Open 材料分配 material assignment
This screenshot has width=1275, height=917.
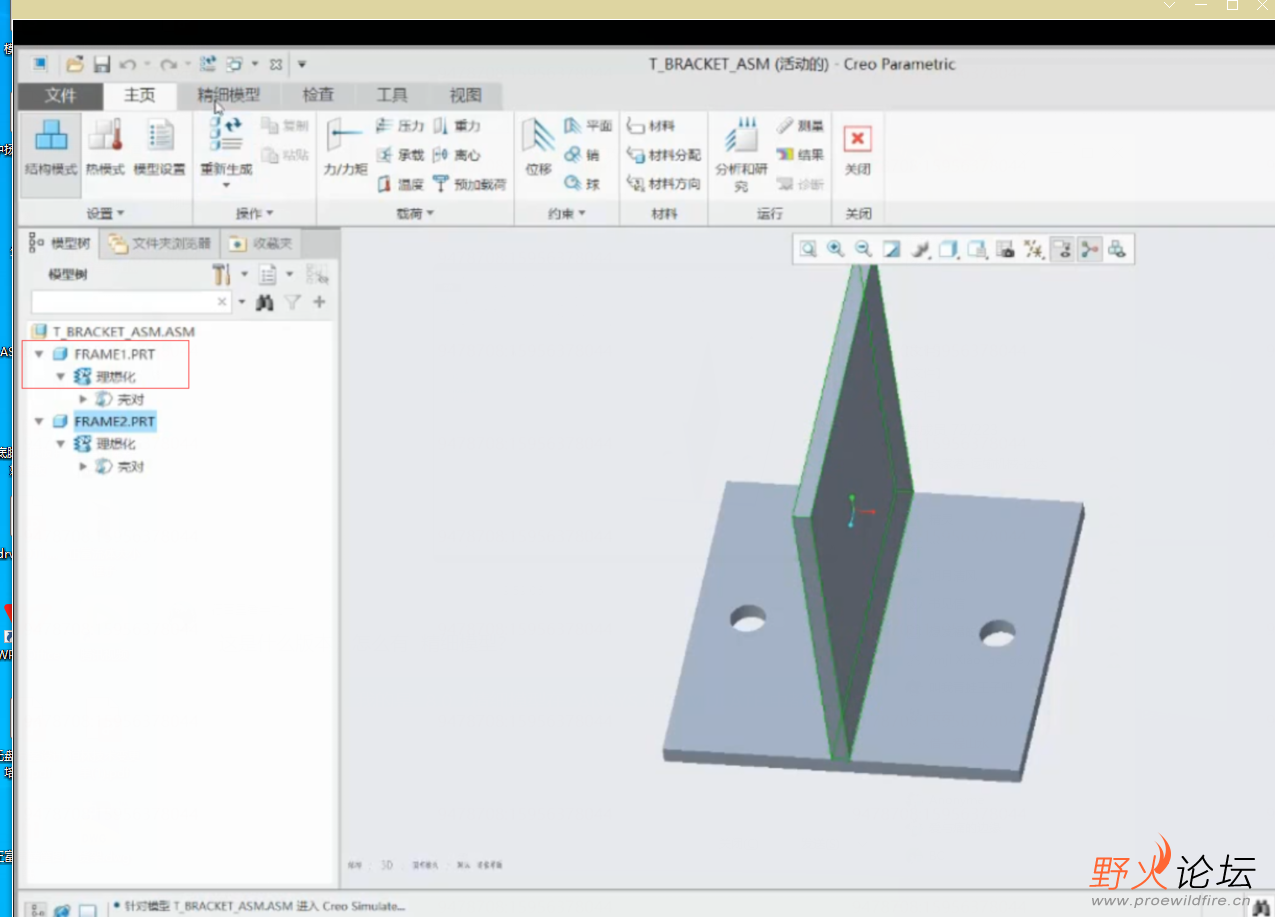tap(663, 155)
